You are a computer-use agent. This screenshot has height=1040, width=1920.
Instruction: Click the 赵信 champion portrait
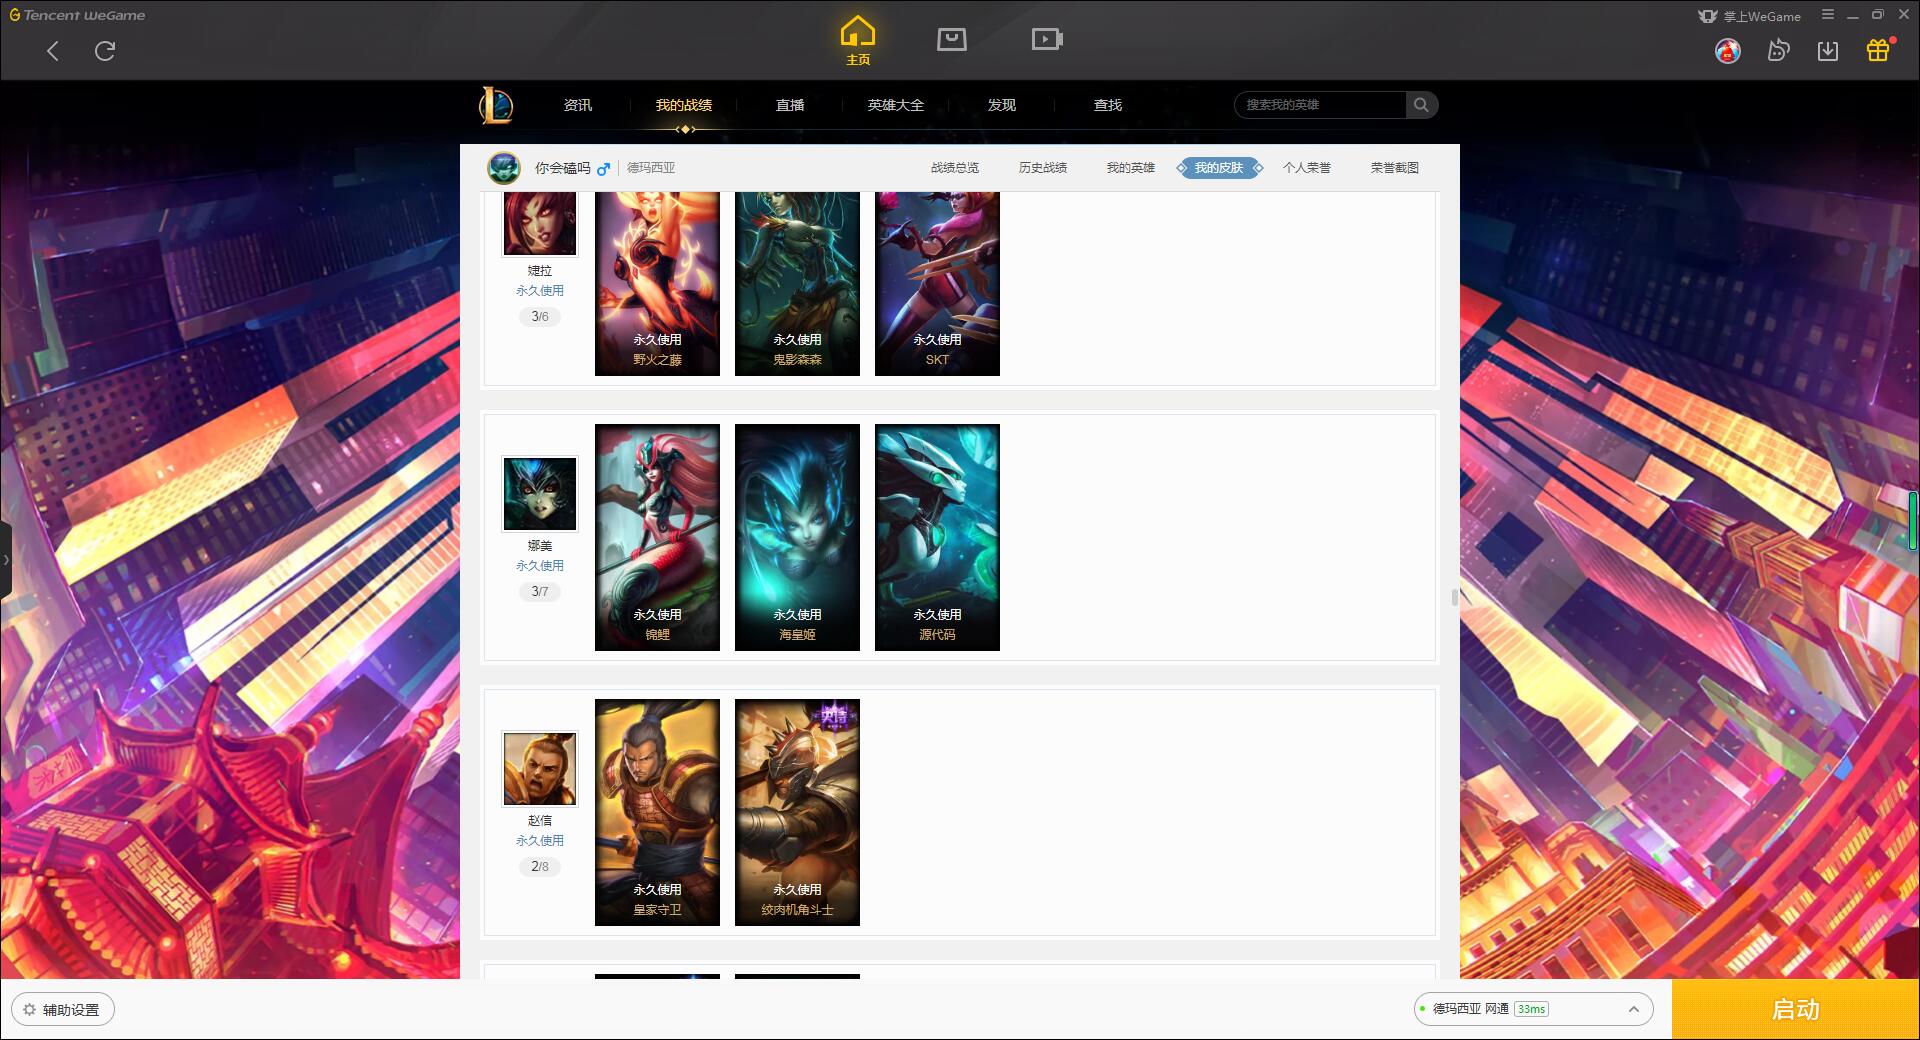540,769
